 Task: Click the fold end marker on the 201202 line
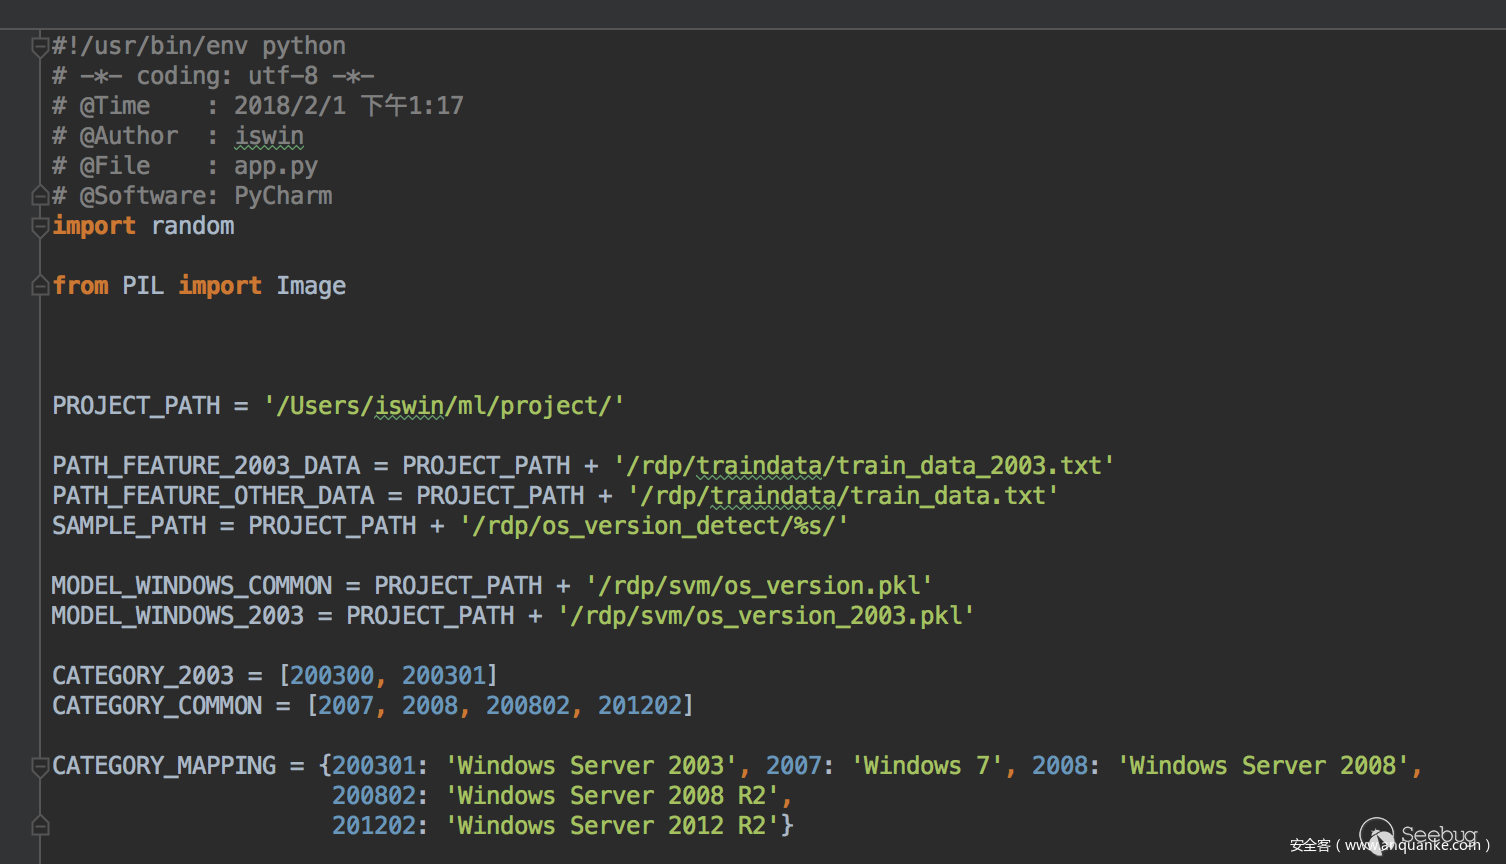(x=40, y=826)
